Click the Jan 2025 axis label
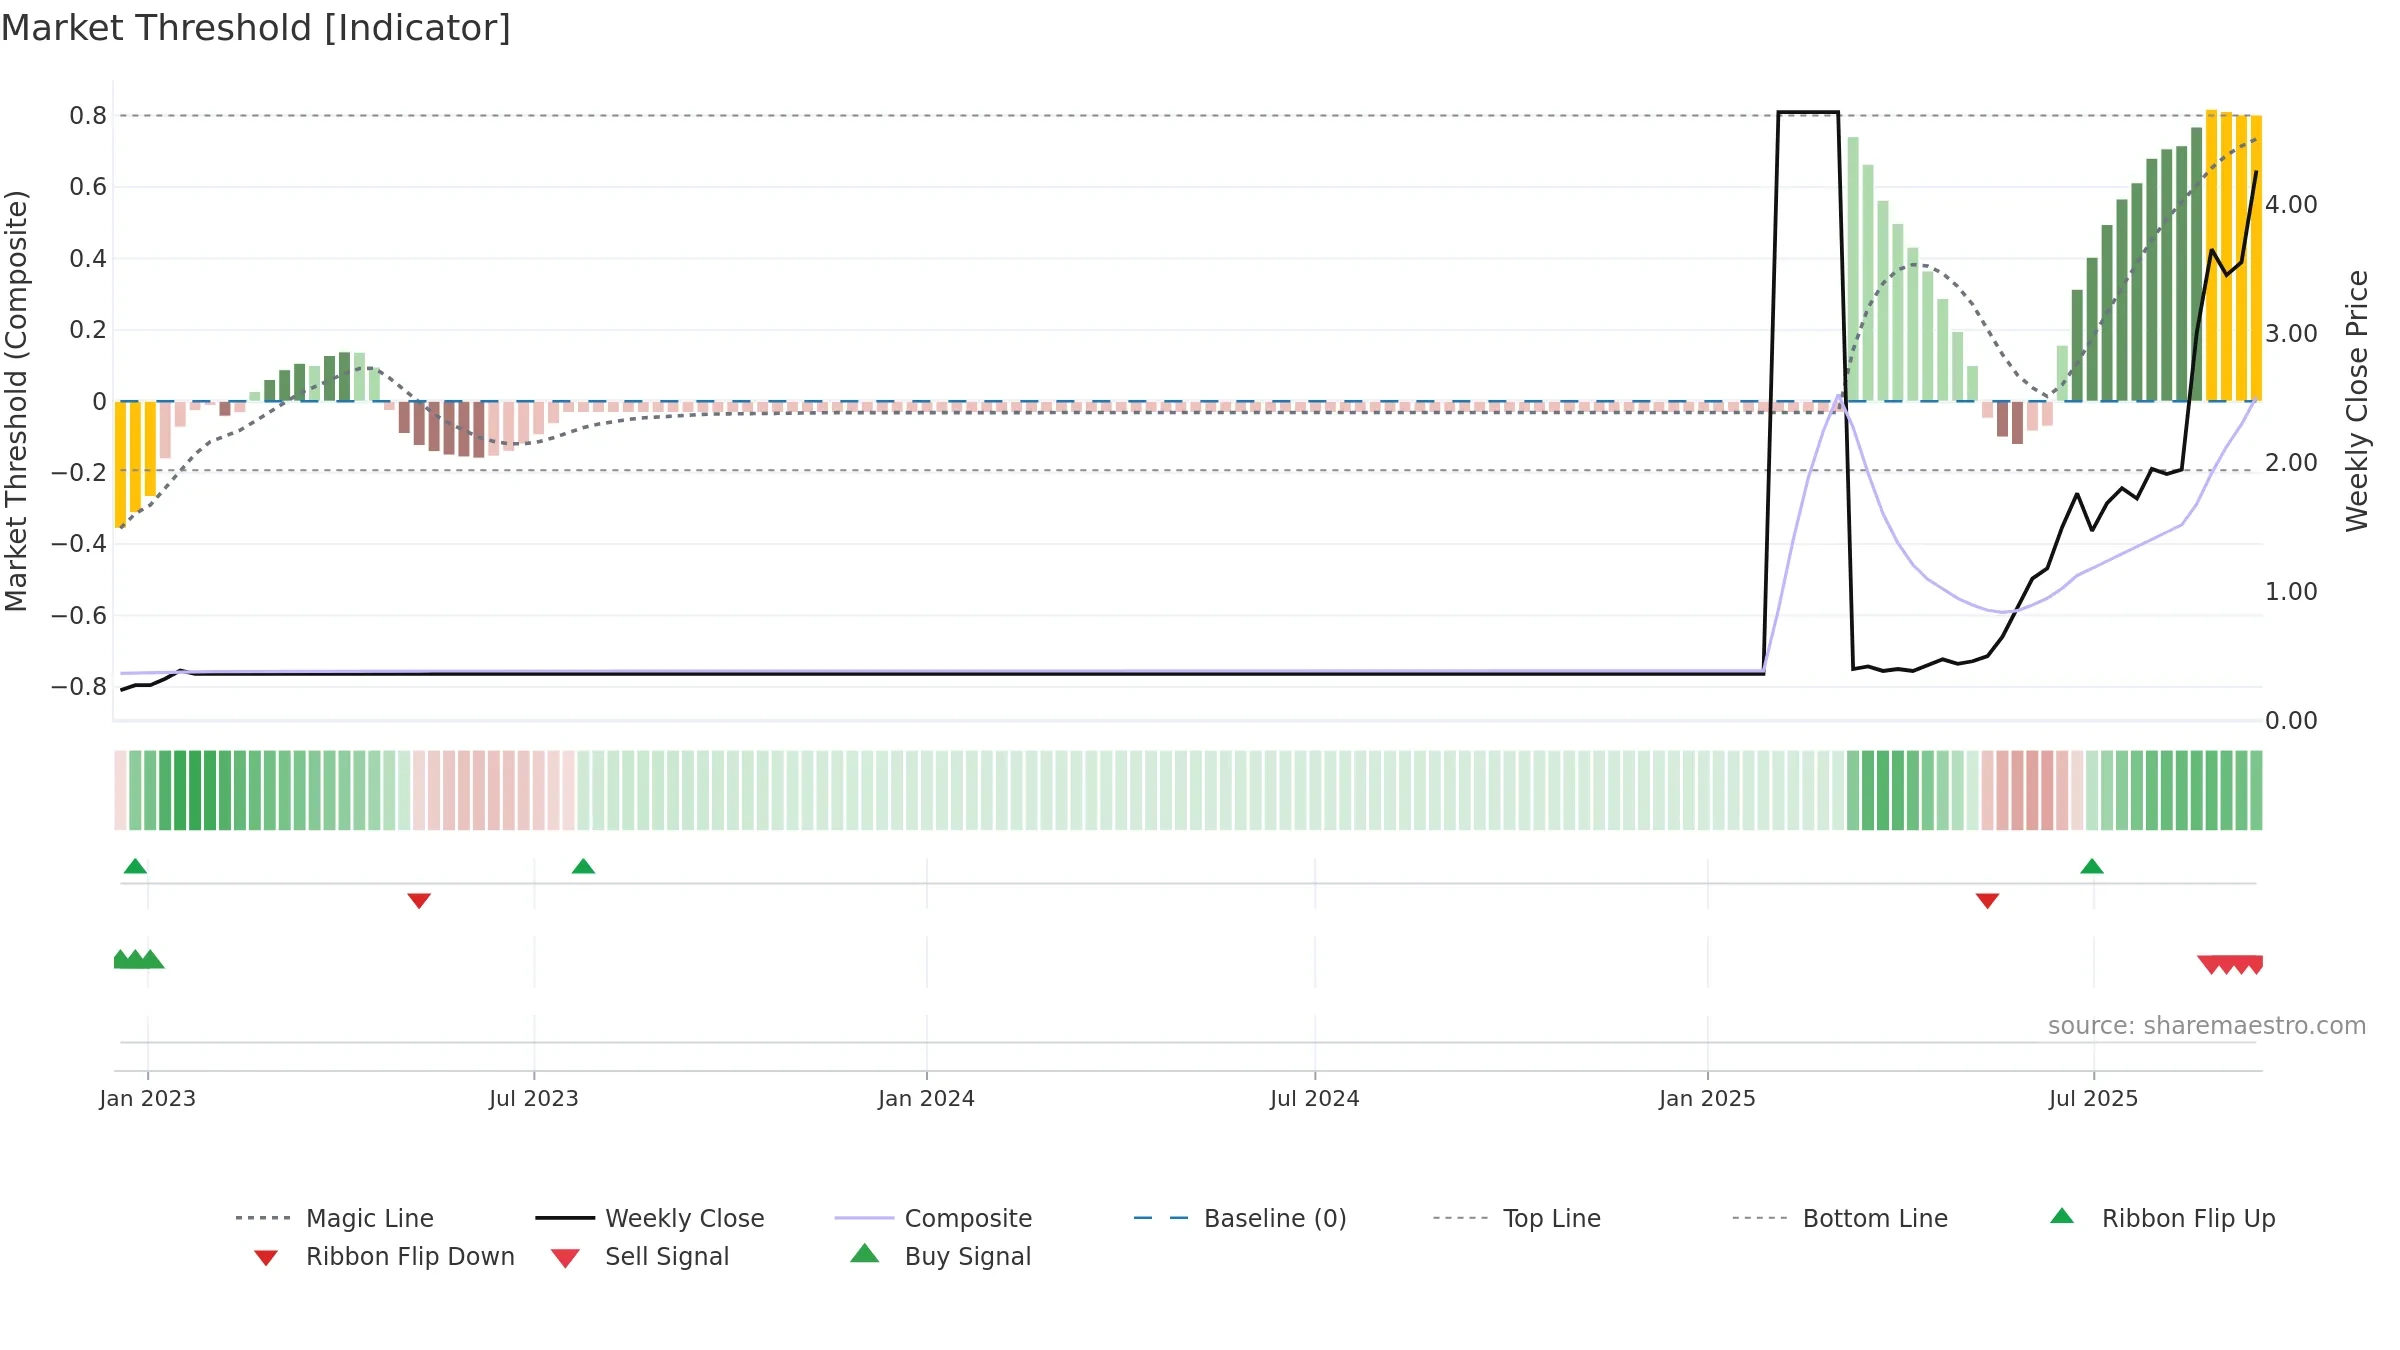The width and height of the screenshot is (2400, 1350). (x=1707, y=1098)
